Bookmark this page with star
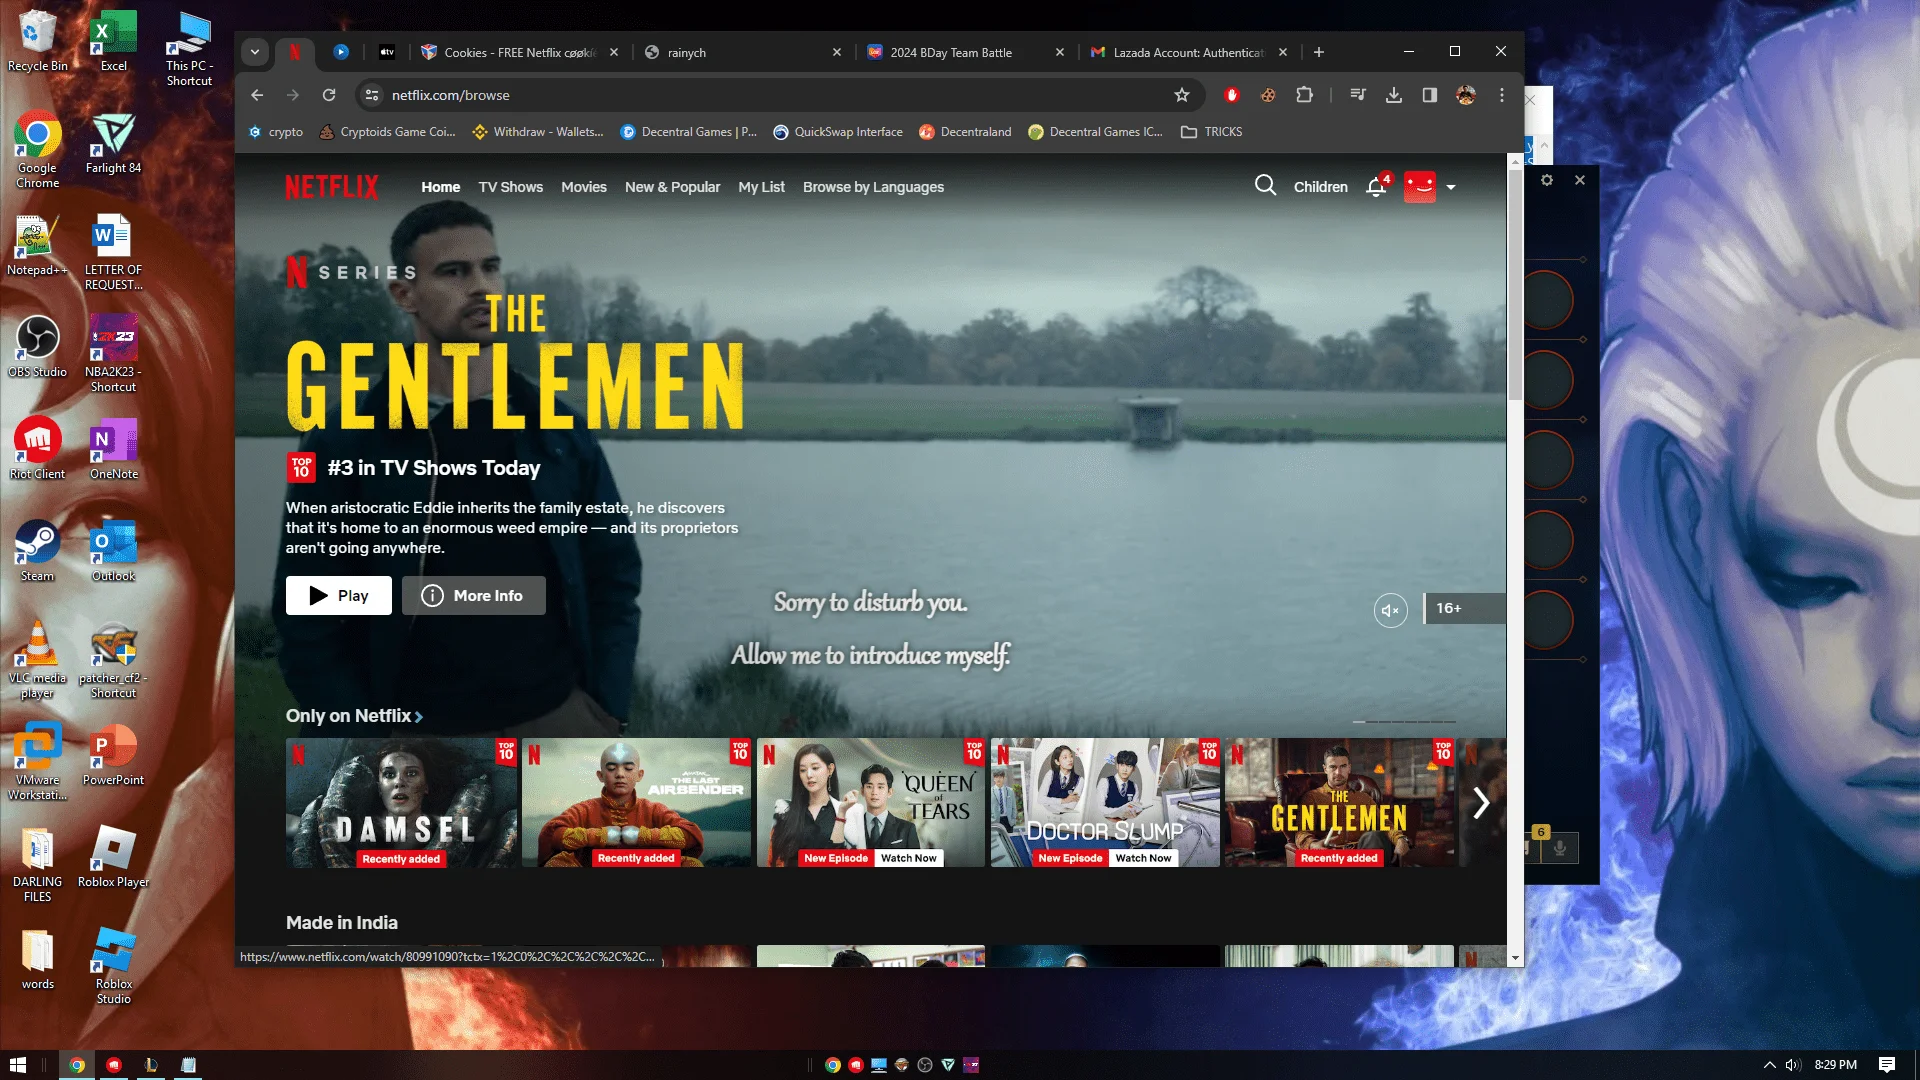 pyautogui.click(x=1181, y=95)
